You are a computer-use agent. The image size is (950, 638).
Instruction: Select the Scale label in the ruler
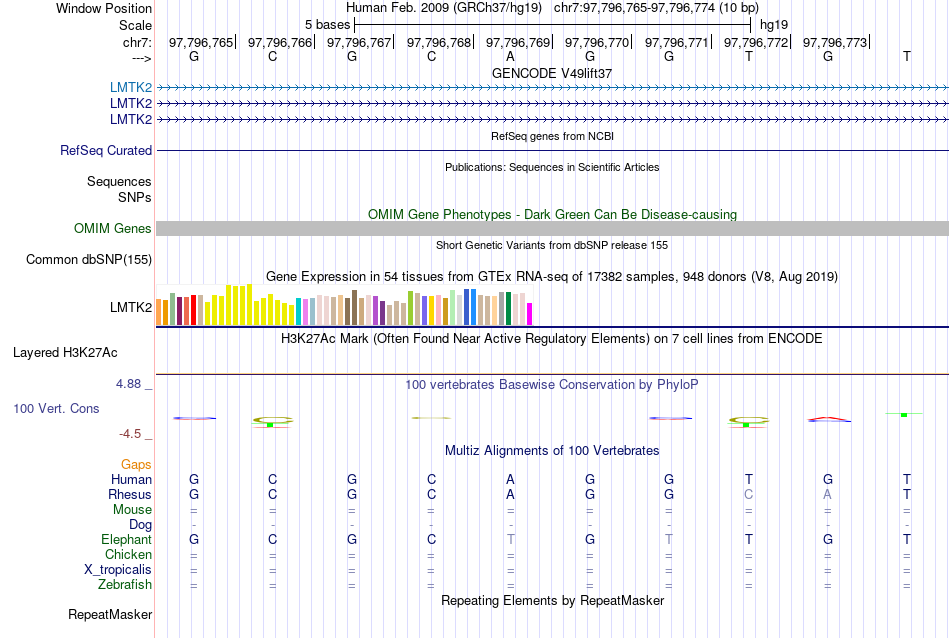(135, 25)
